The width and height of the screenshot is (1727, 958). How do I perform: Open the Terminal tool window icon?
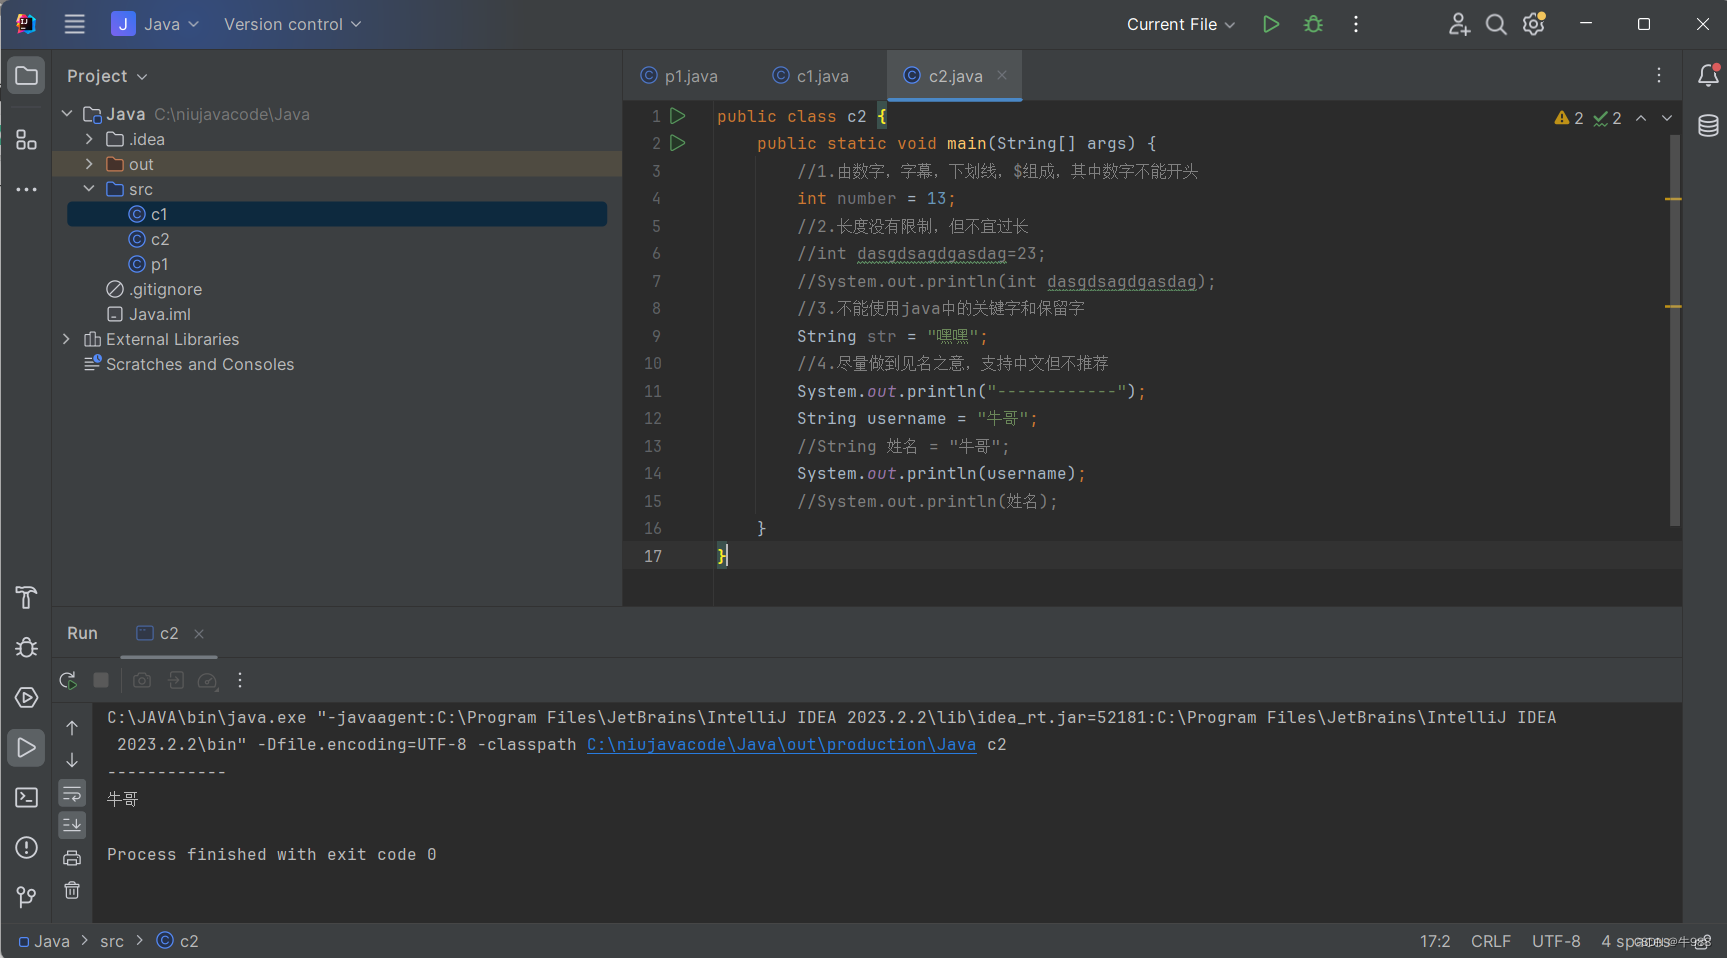tap(25, 797)
